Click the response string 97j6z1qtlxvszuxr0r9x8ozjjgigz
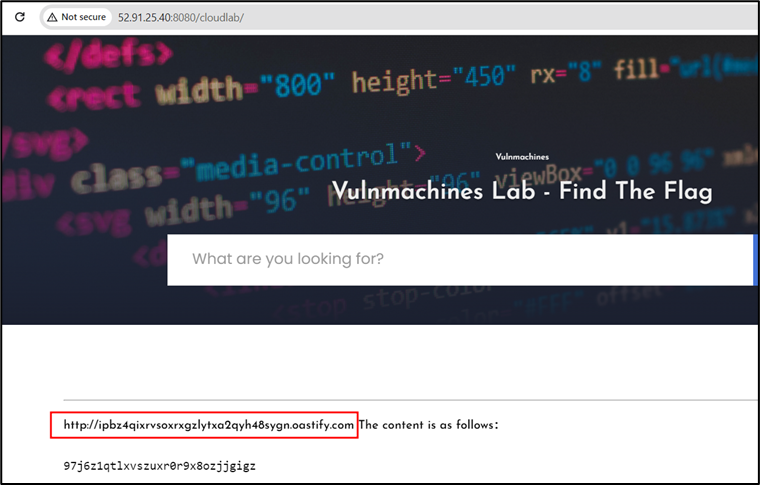 click(x=159, y=466)
